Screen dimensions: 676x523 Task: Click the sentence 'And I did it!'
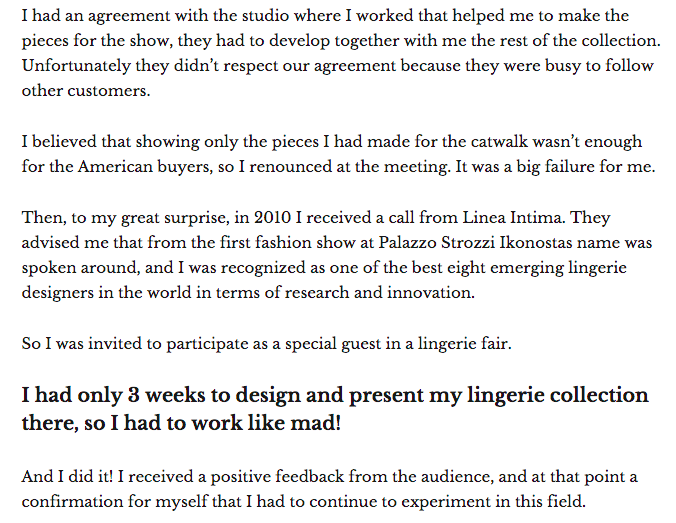tap(67, 476)
